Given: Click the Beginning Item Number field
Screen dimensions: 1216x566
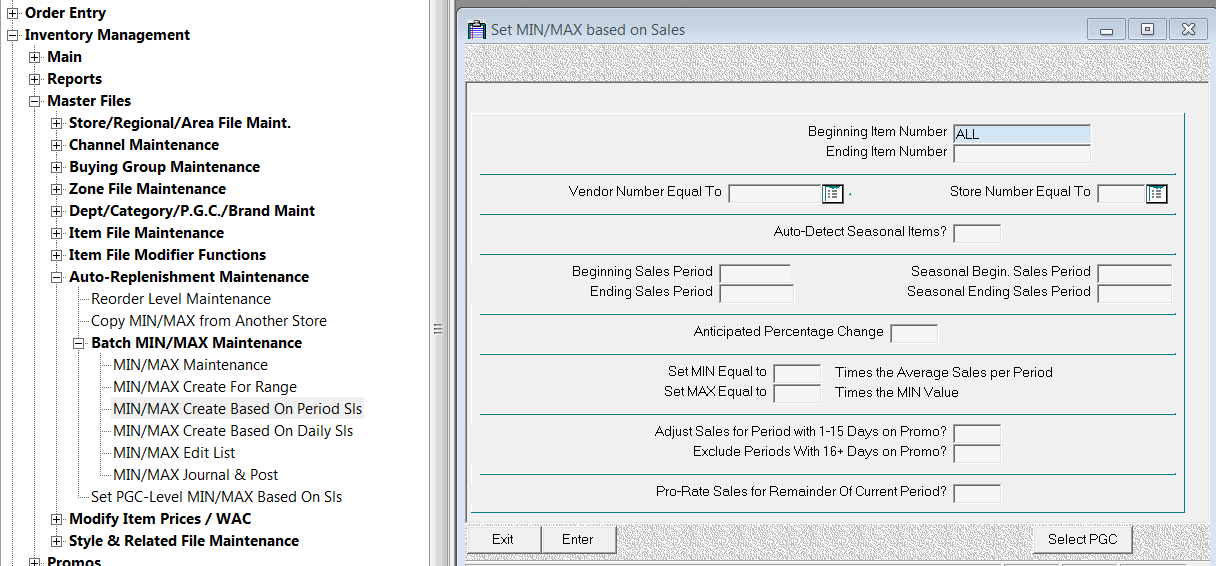Looking at the screenshot, I should pos(1021,134).
